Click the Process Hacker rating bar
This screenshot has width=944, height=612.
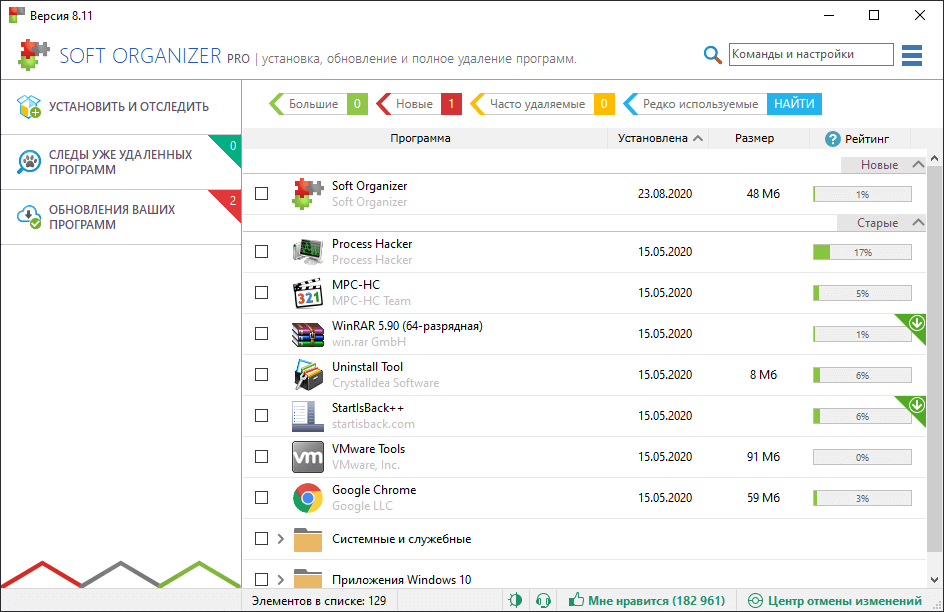click(861, 253)
